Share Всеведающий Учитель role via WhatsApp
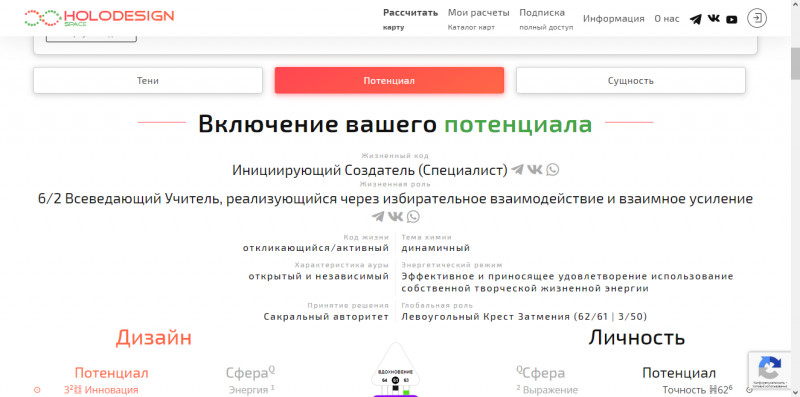 coord(413,216)
